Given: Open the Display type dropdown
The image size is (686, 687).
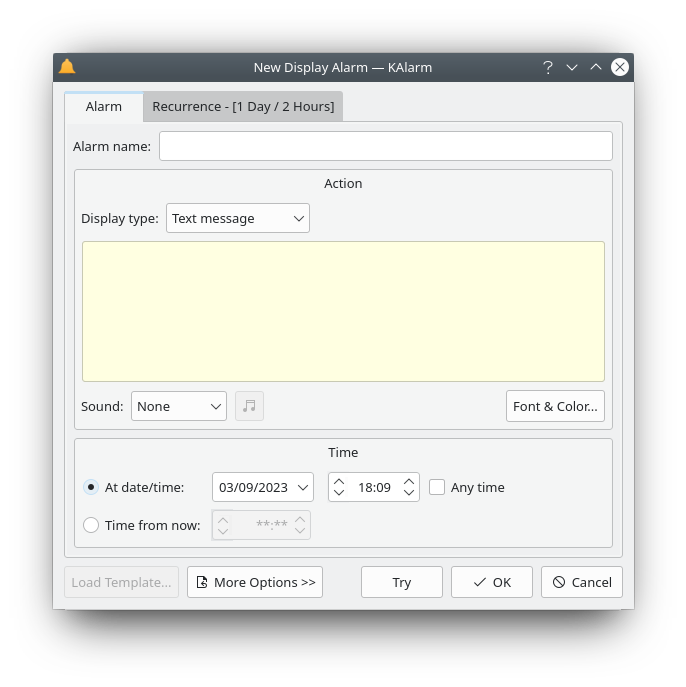Looking at the screenshot, I should 238,218.
